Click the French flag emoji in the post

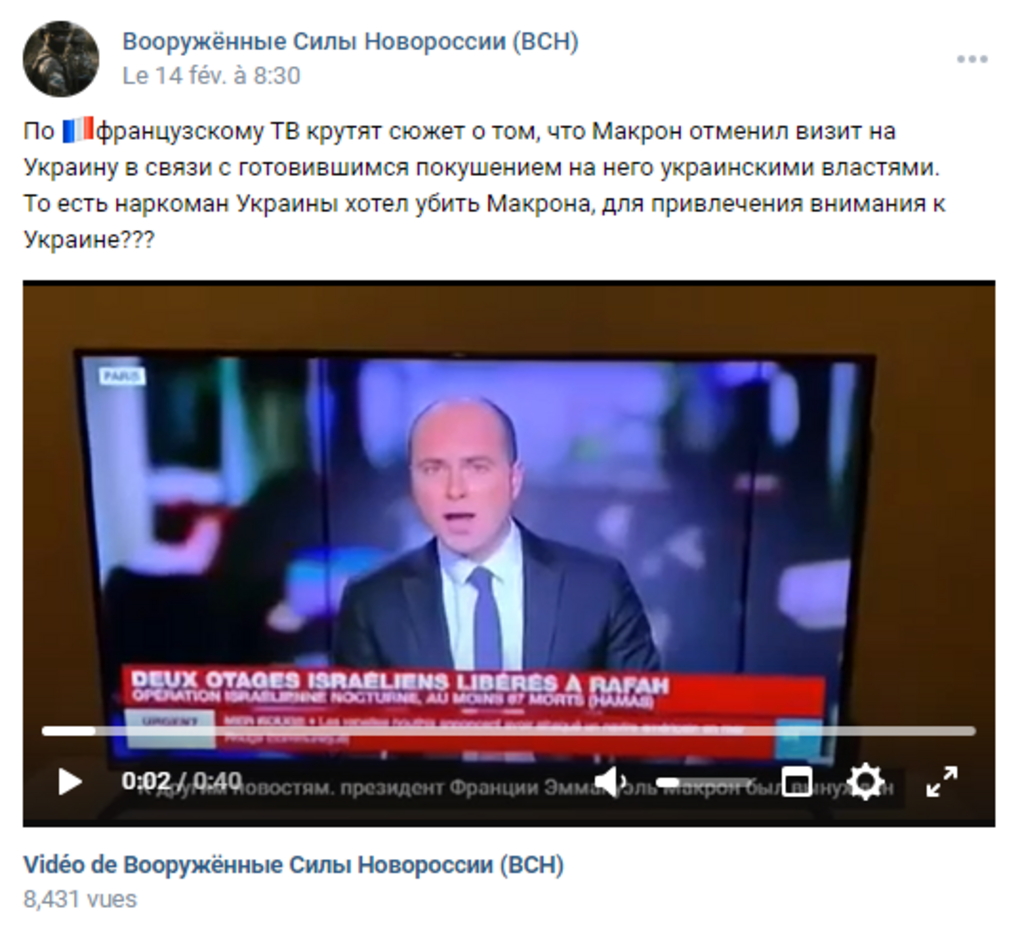(78, 131)
